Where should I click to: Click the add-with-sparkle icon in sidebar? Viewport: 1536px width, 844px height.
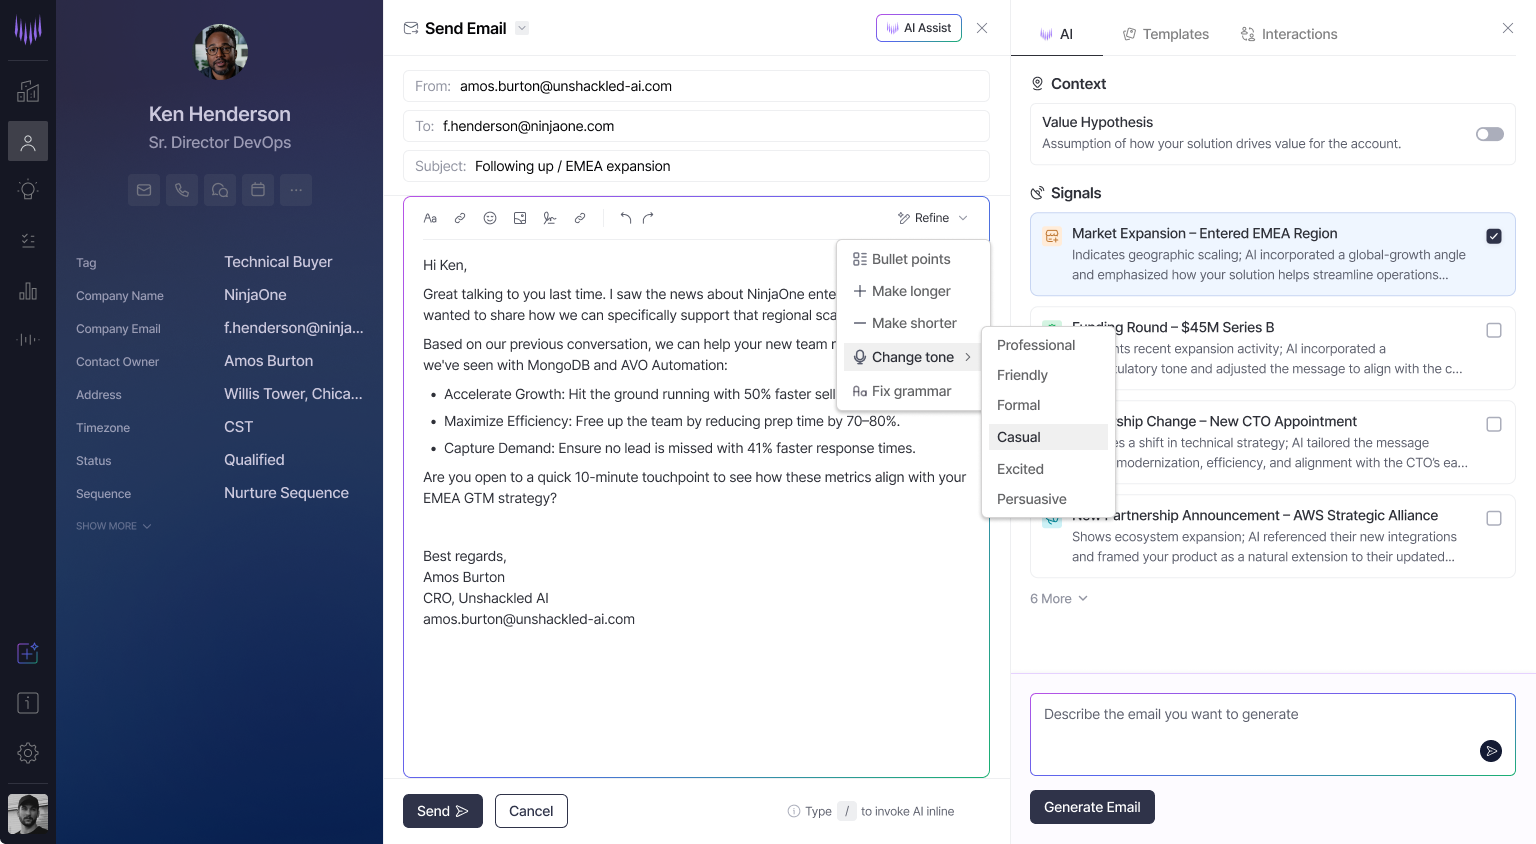point(28,653)
